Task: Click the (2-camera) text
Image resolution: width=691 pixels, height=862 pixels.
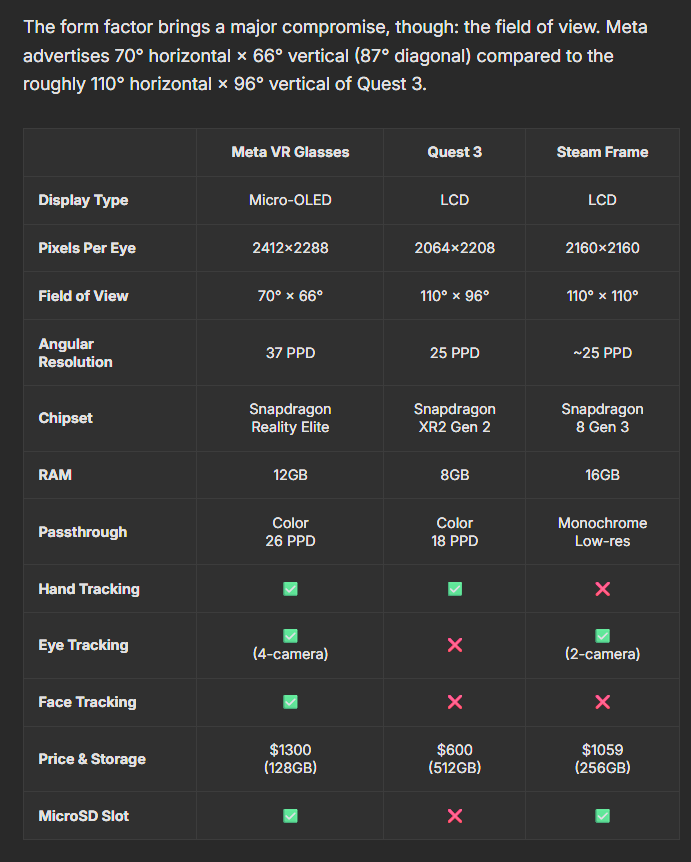Action: (602, 654)
